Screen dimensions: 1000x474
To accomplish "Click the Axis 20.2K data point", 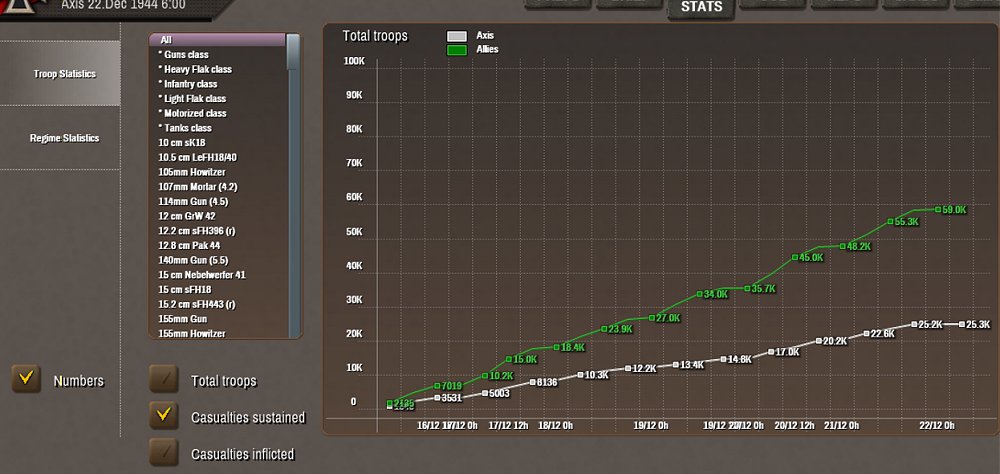I will click(x=819, y=341).
